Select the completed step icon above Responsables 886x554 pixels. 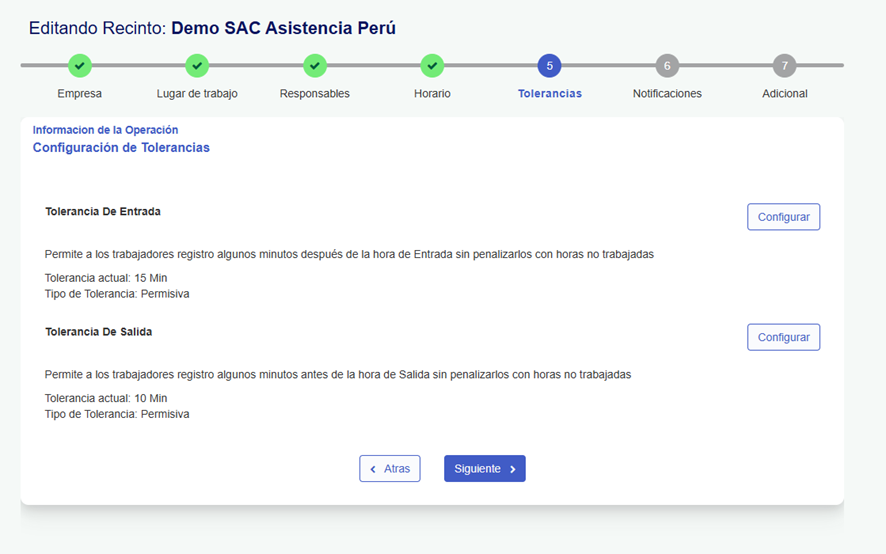[315, 66]
